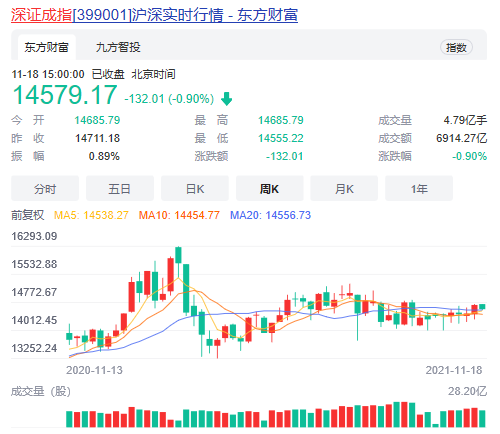This screenshot has width=500, height=434.
Task: Click the 昨收 value 14711.18
Action: pos(97,138)
